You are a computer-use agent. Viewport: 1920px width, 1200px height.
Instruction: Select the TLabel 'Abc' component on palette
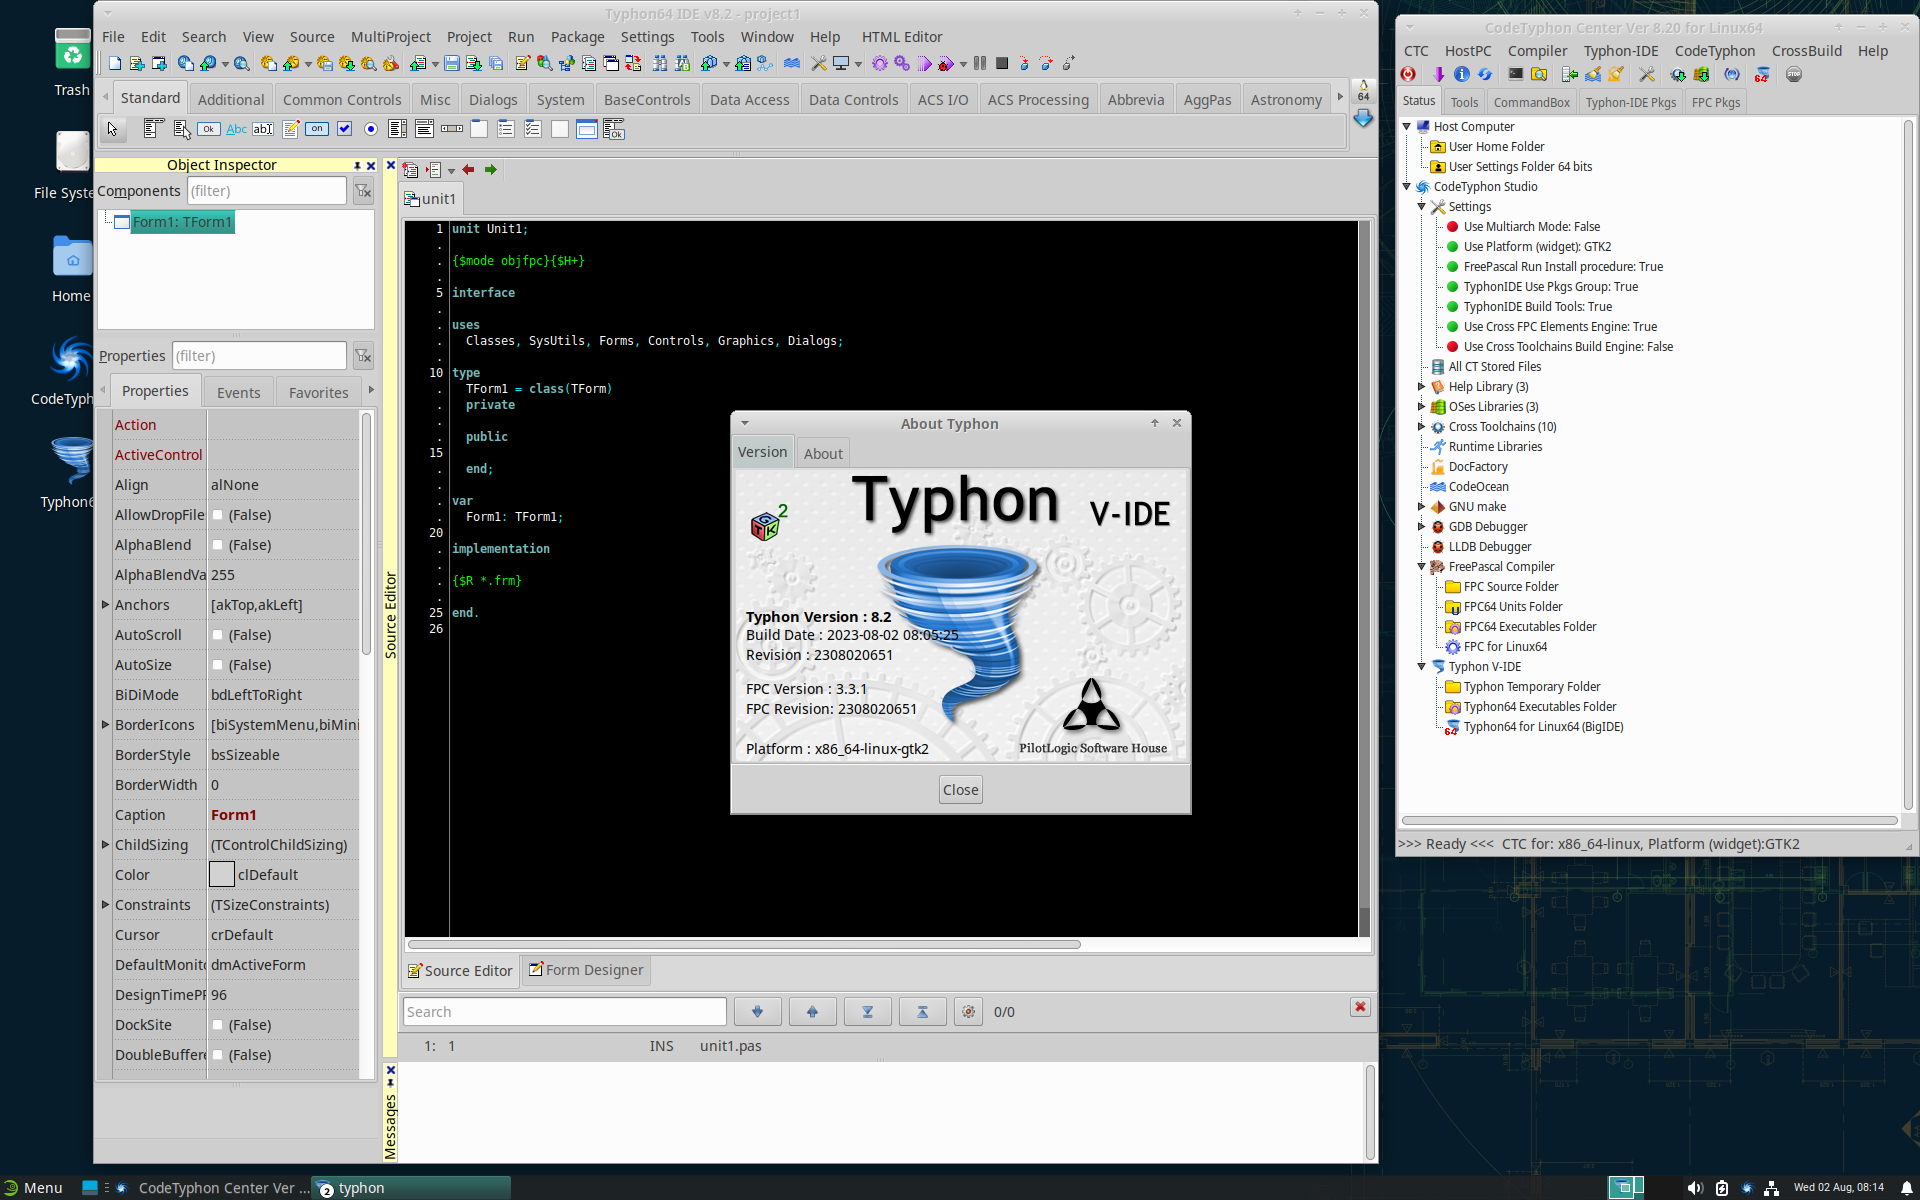[236, 129]
